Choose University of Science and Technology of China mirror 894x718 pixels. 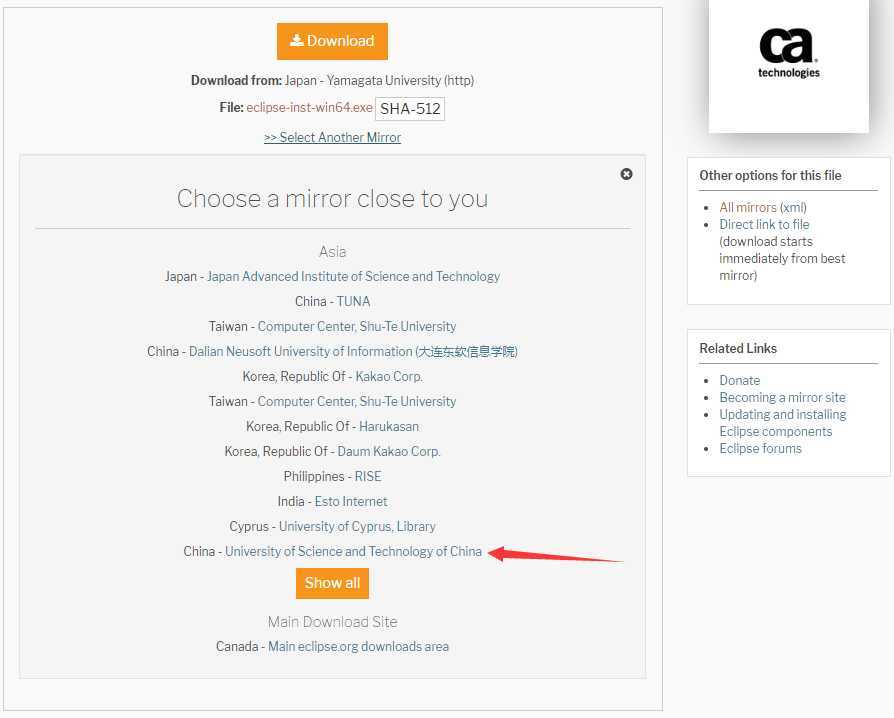(x=353, y=551)
